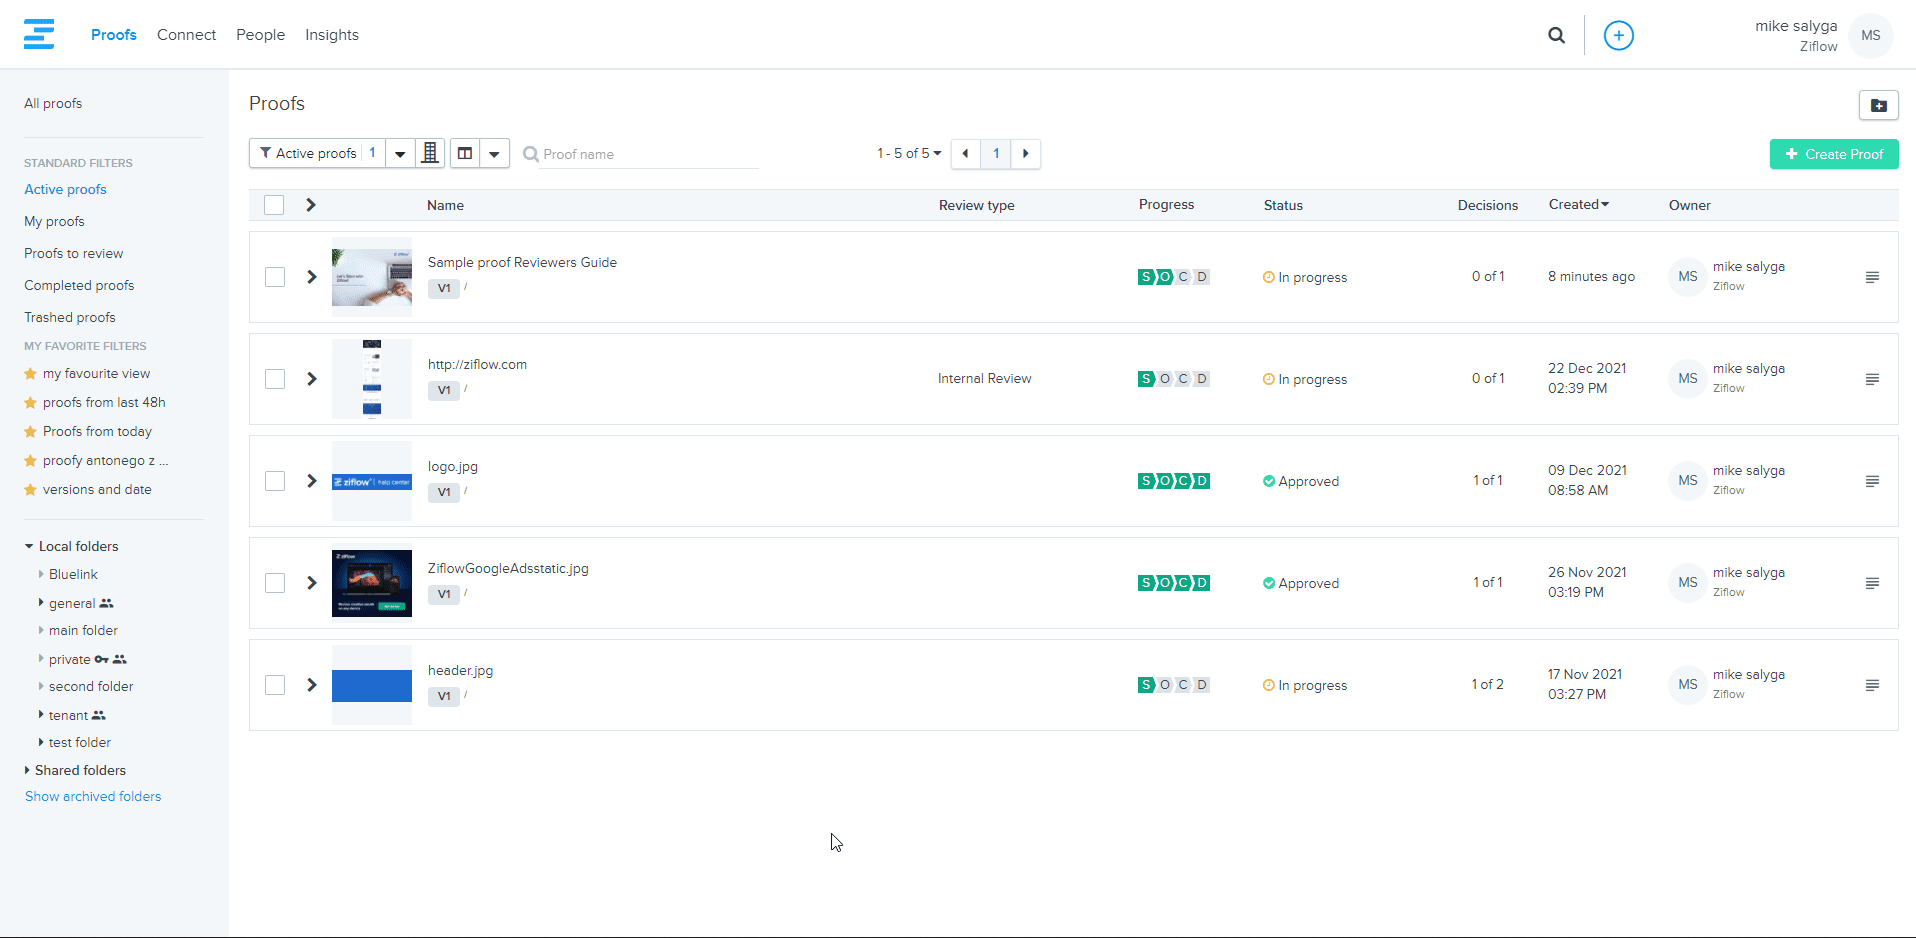1916x938 pixels.
Task: Click Show archived folders link
Action: (x=93, y=796)
